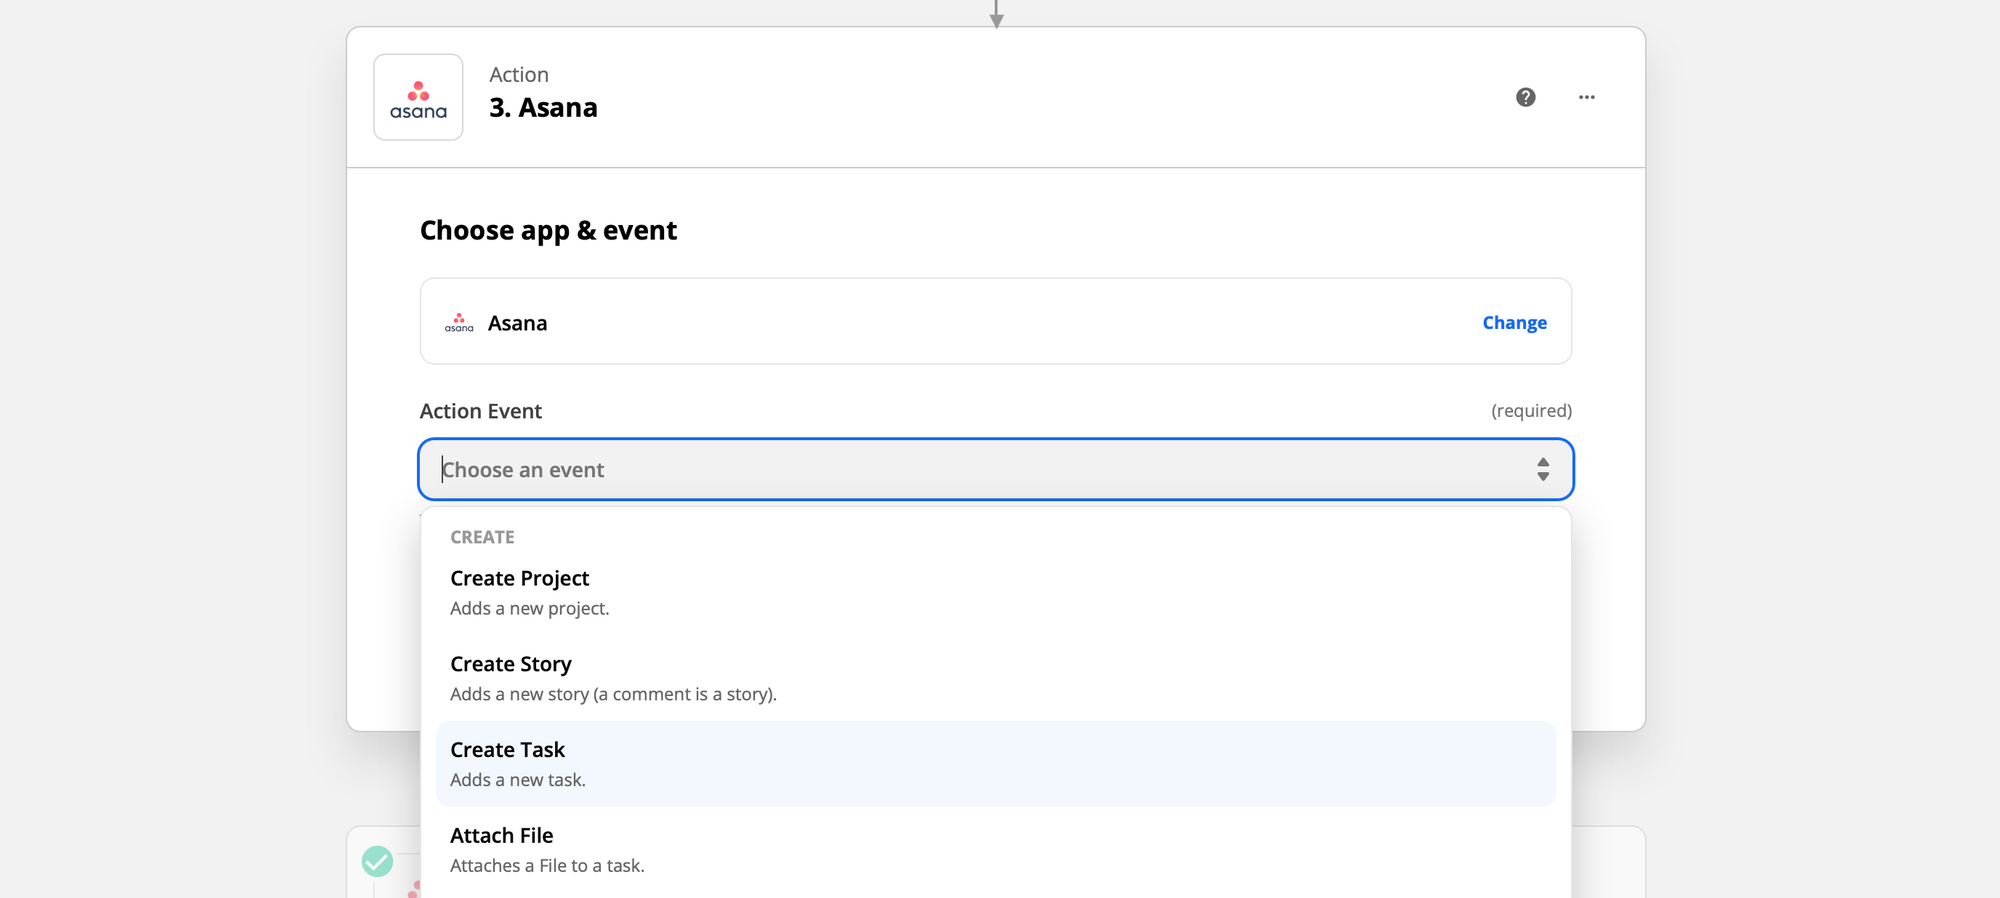This screenshot has height=898, width=2000.
Task: Click the 'Adds a new project.' description
Action: point(529,608)
